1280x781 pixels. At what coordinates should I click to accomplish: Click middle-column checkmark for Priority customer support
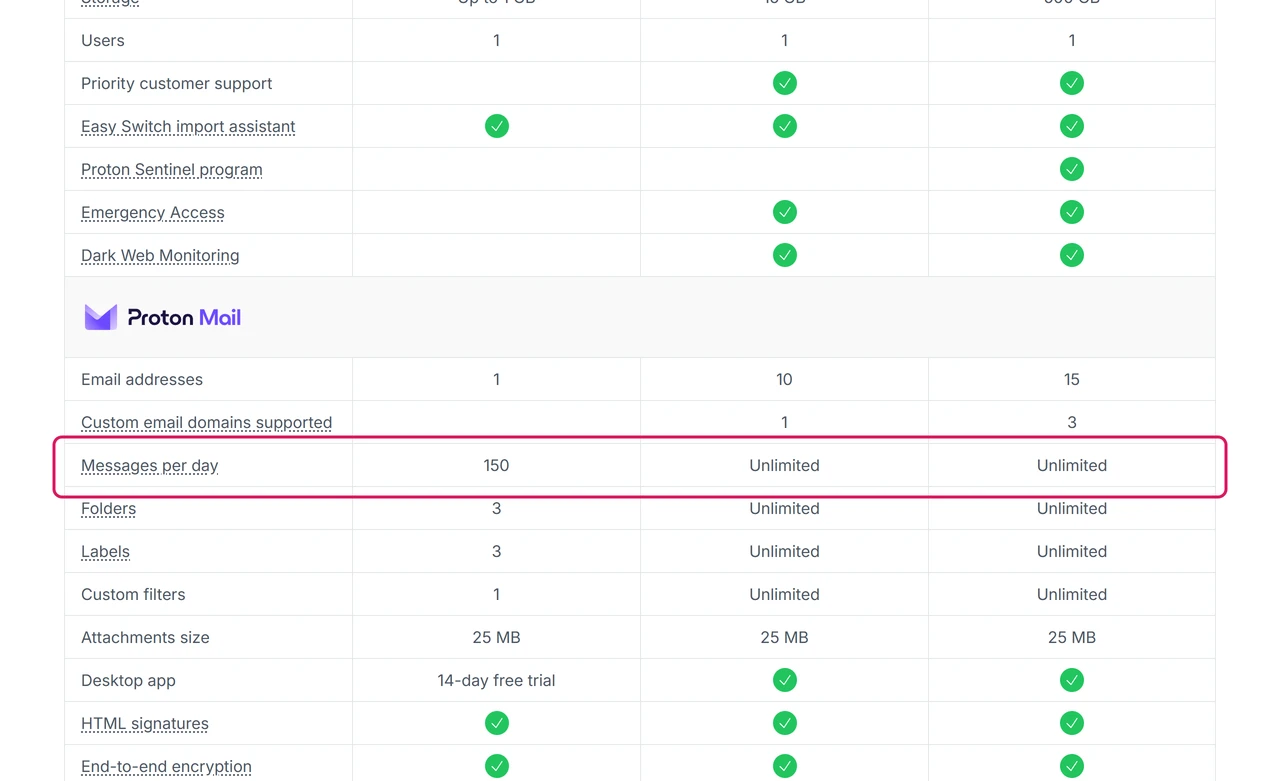click(785, 83)
